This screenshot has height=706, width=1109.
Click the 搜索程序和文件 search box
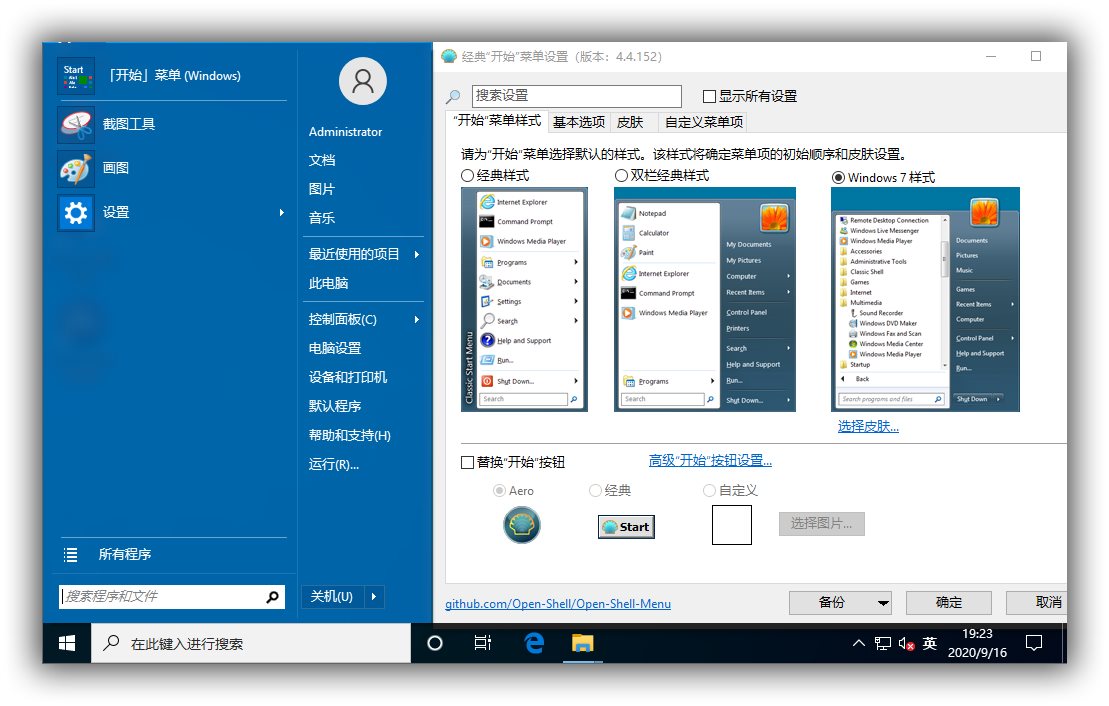click(x=172, y=597)
